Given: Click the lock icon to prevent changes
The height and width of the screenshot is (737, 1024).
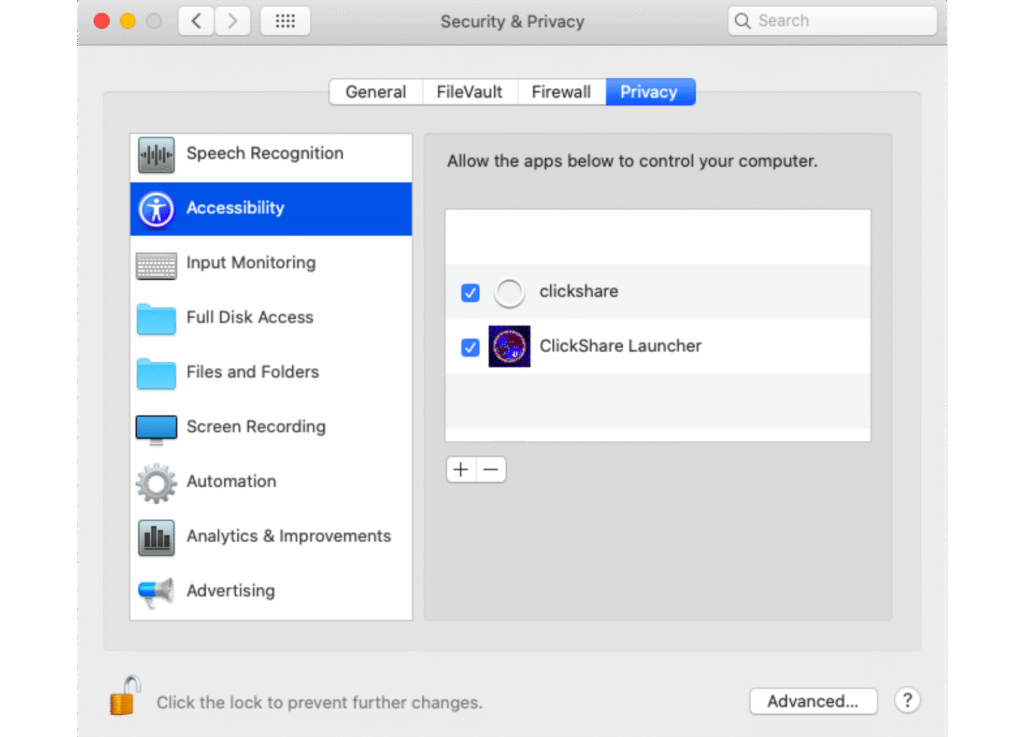Looking at the screenshot, I should click(125, 696).
